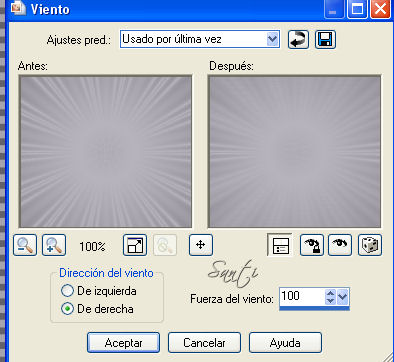This screenshot has height=362, width=394.
Task: Click the Aceptar button
Action: click(123, 342)
